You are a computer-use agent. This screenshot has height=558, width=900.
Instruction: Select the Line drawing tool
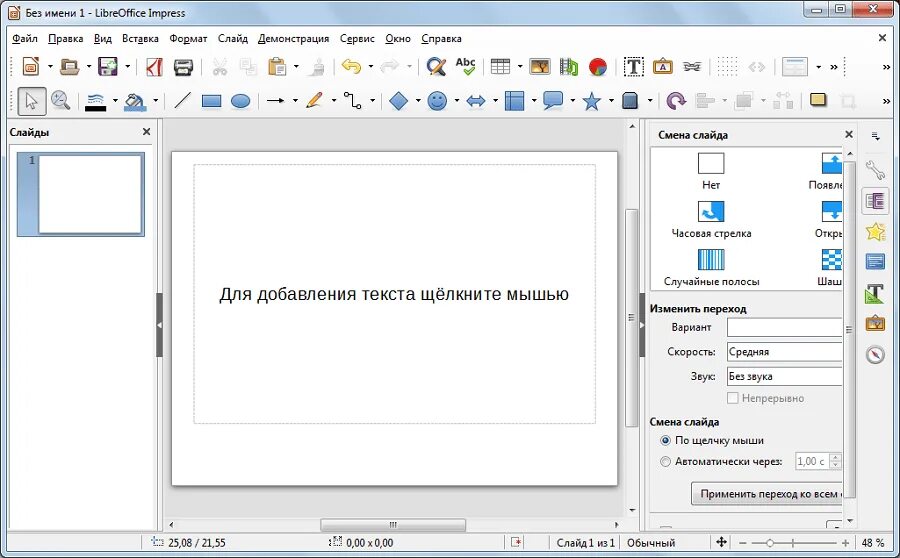pyautogui.click(x=182, y=101)
